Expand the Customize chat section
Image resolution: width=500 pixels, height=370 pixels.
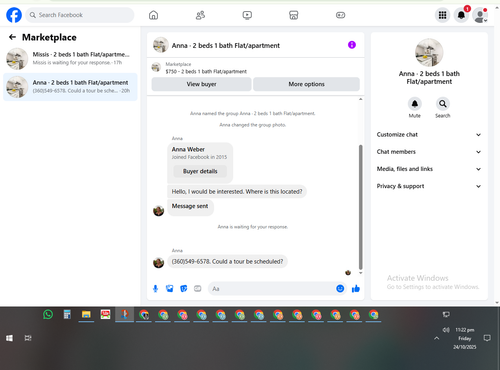[x=429, y=135]
